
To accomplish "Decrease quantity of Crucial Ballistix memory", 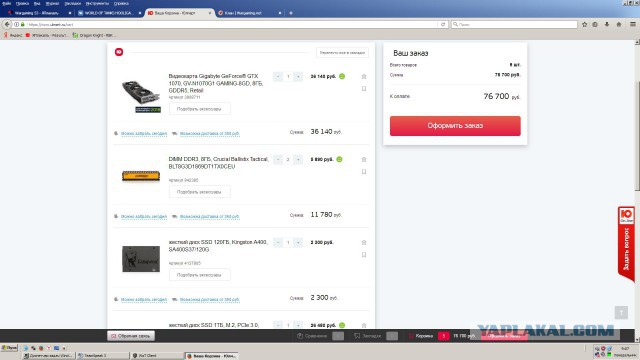I will point(278,159).
